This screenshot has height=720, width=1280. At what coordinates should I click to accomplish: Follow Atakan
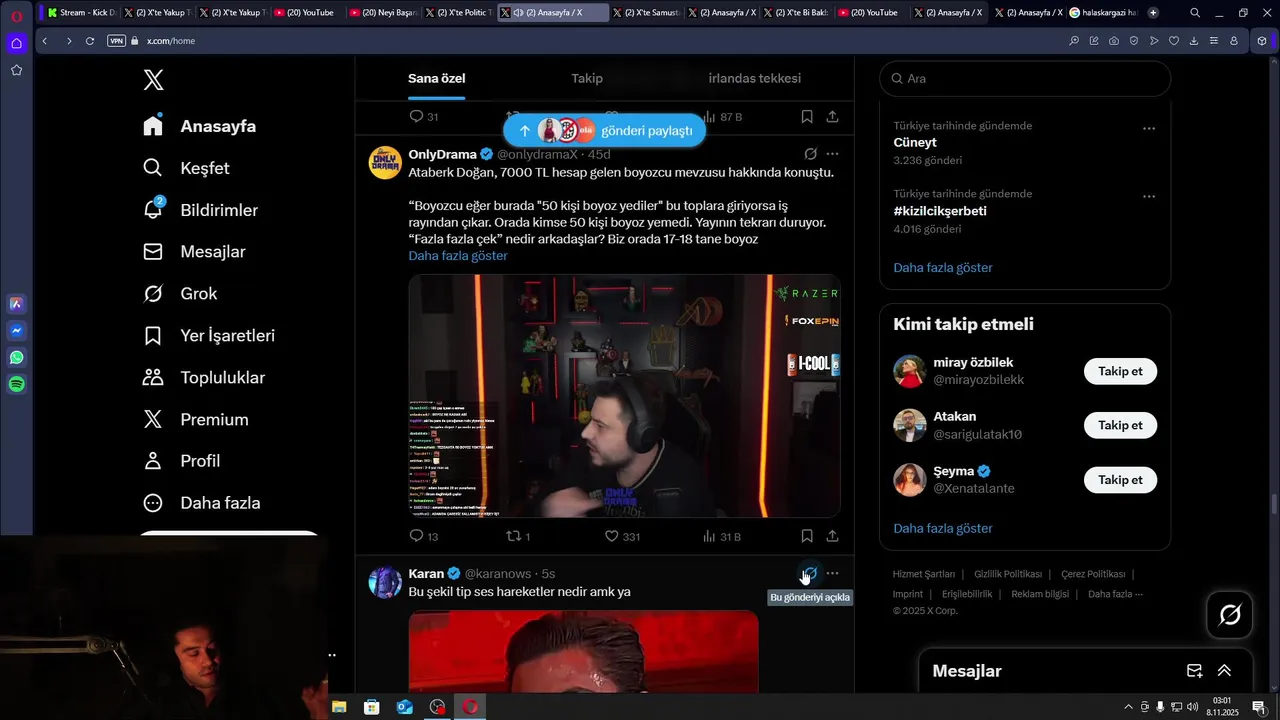[x=1120, y=425]
